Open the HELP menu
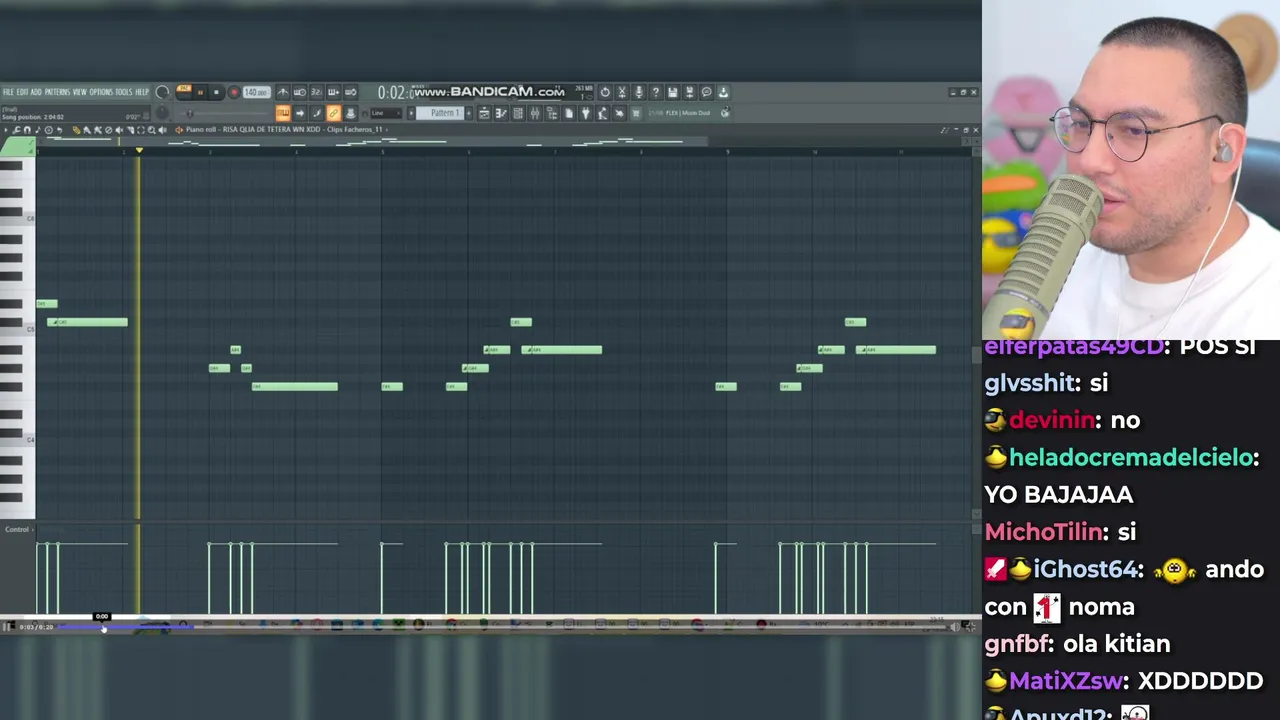Image resolution: width=1280 pixels, height=720 pixels. point(142,92)
